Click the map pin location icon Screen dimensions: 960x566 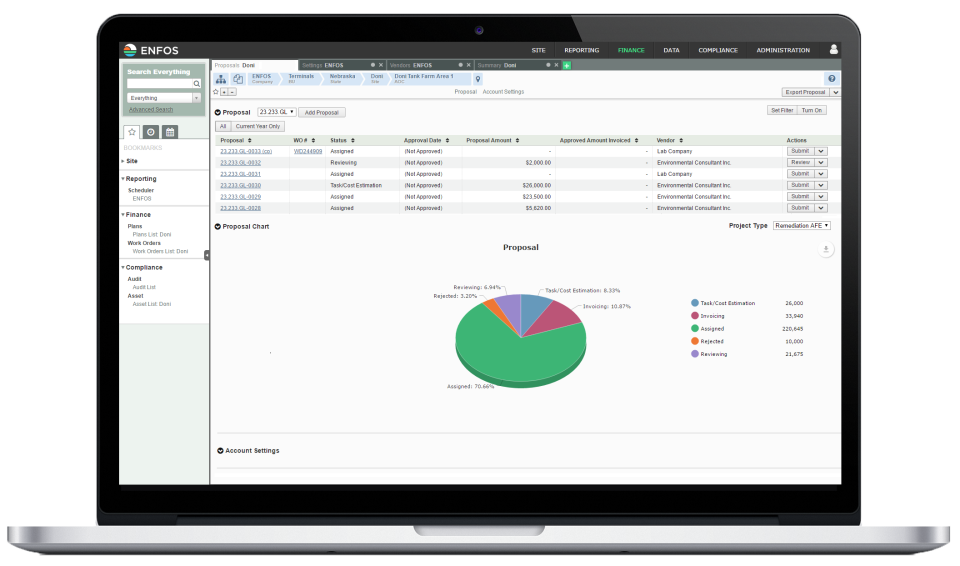478,79
